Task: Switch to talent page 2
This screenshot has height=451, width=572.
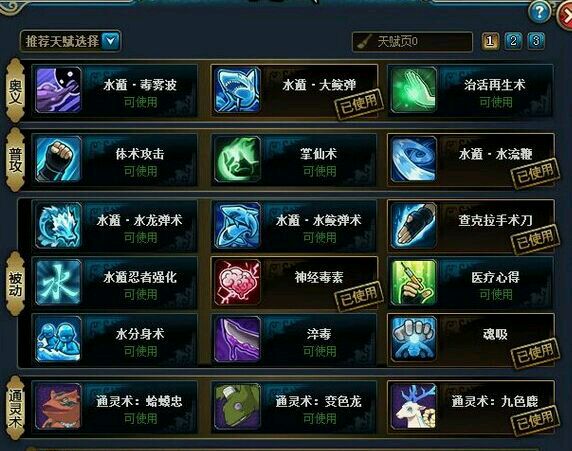Action: coord(513,41)
